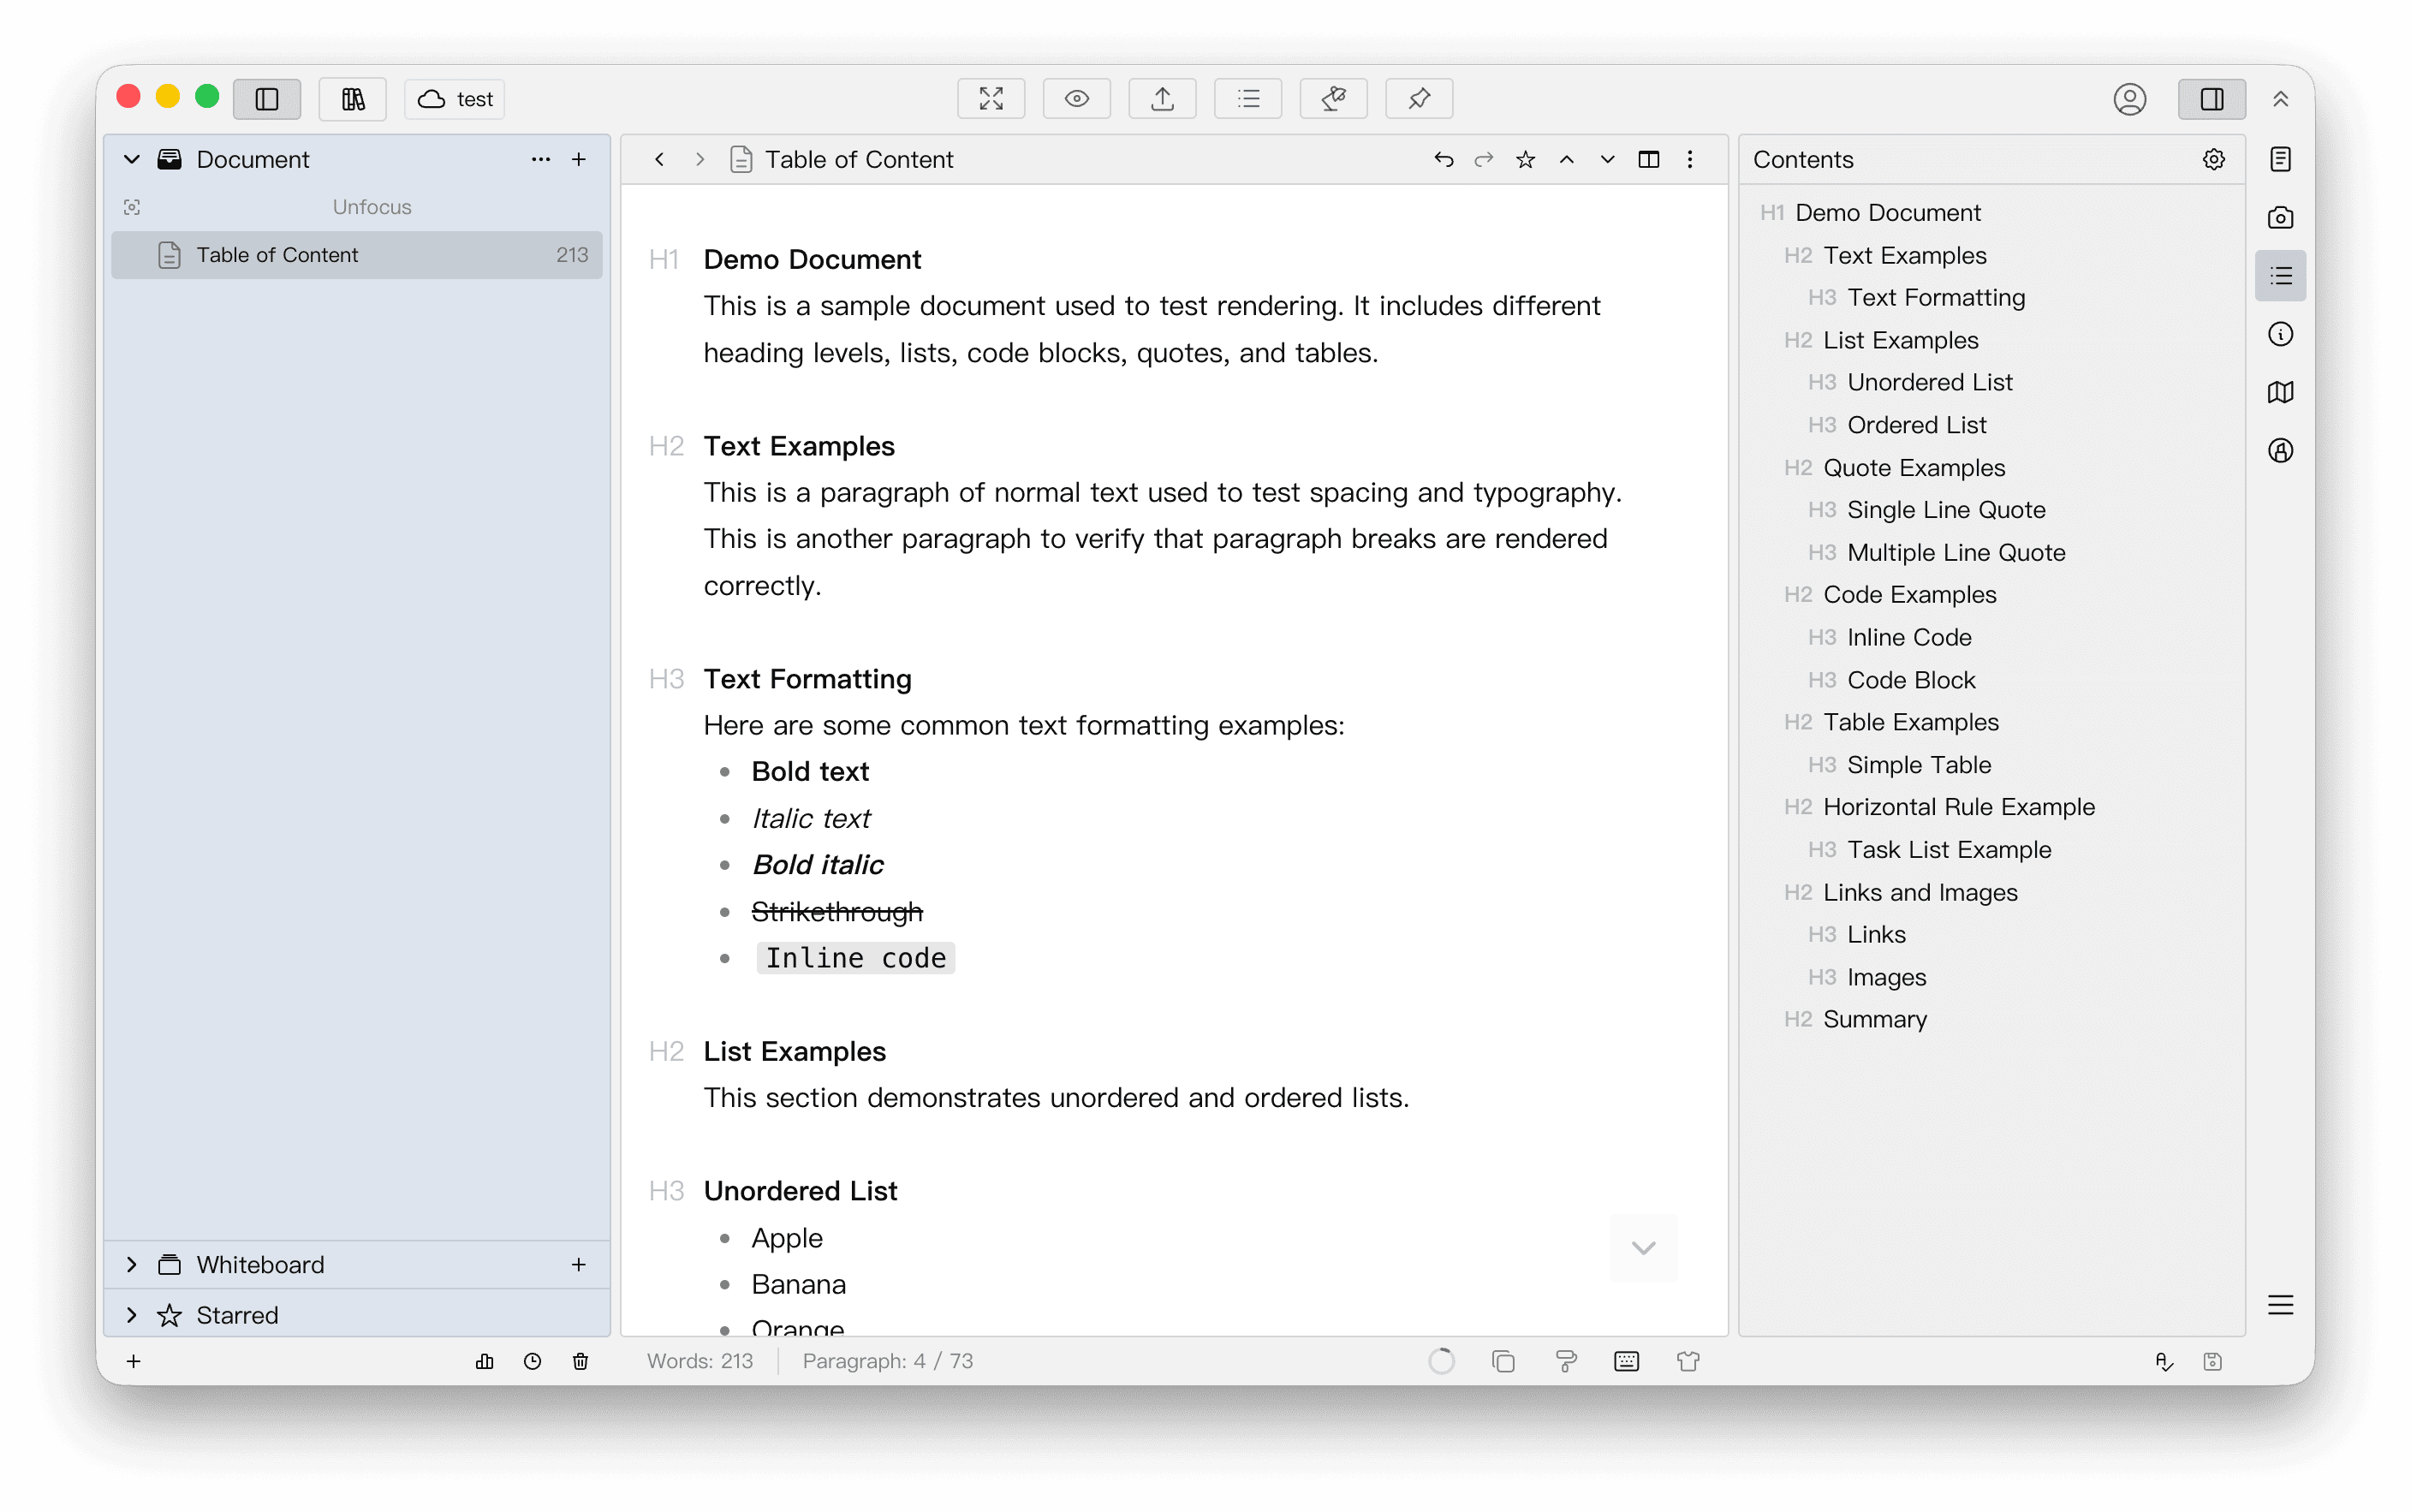This screenshot has height=1512, width=2411.
Task: Click the camera snapshot sidebar icon
Action: click(2280, 218)
